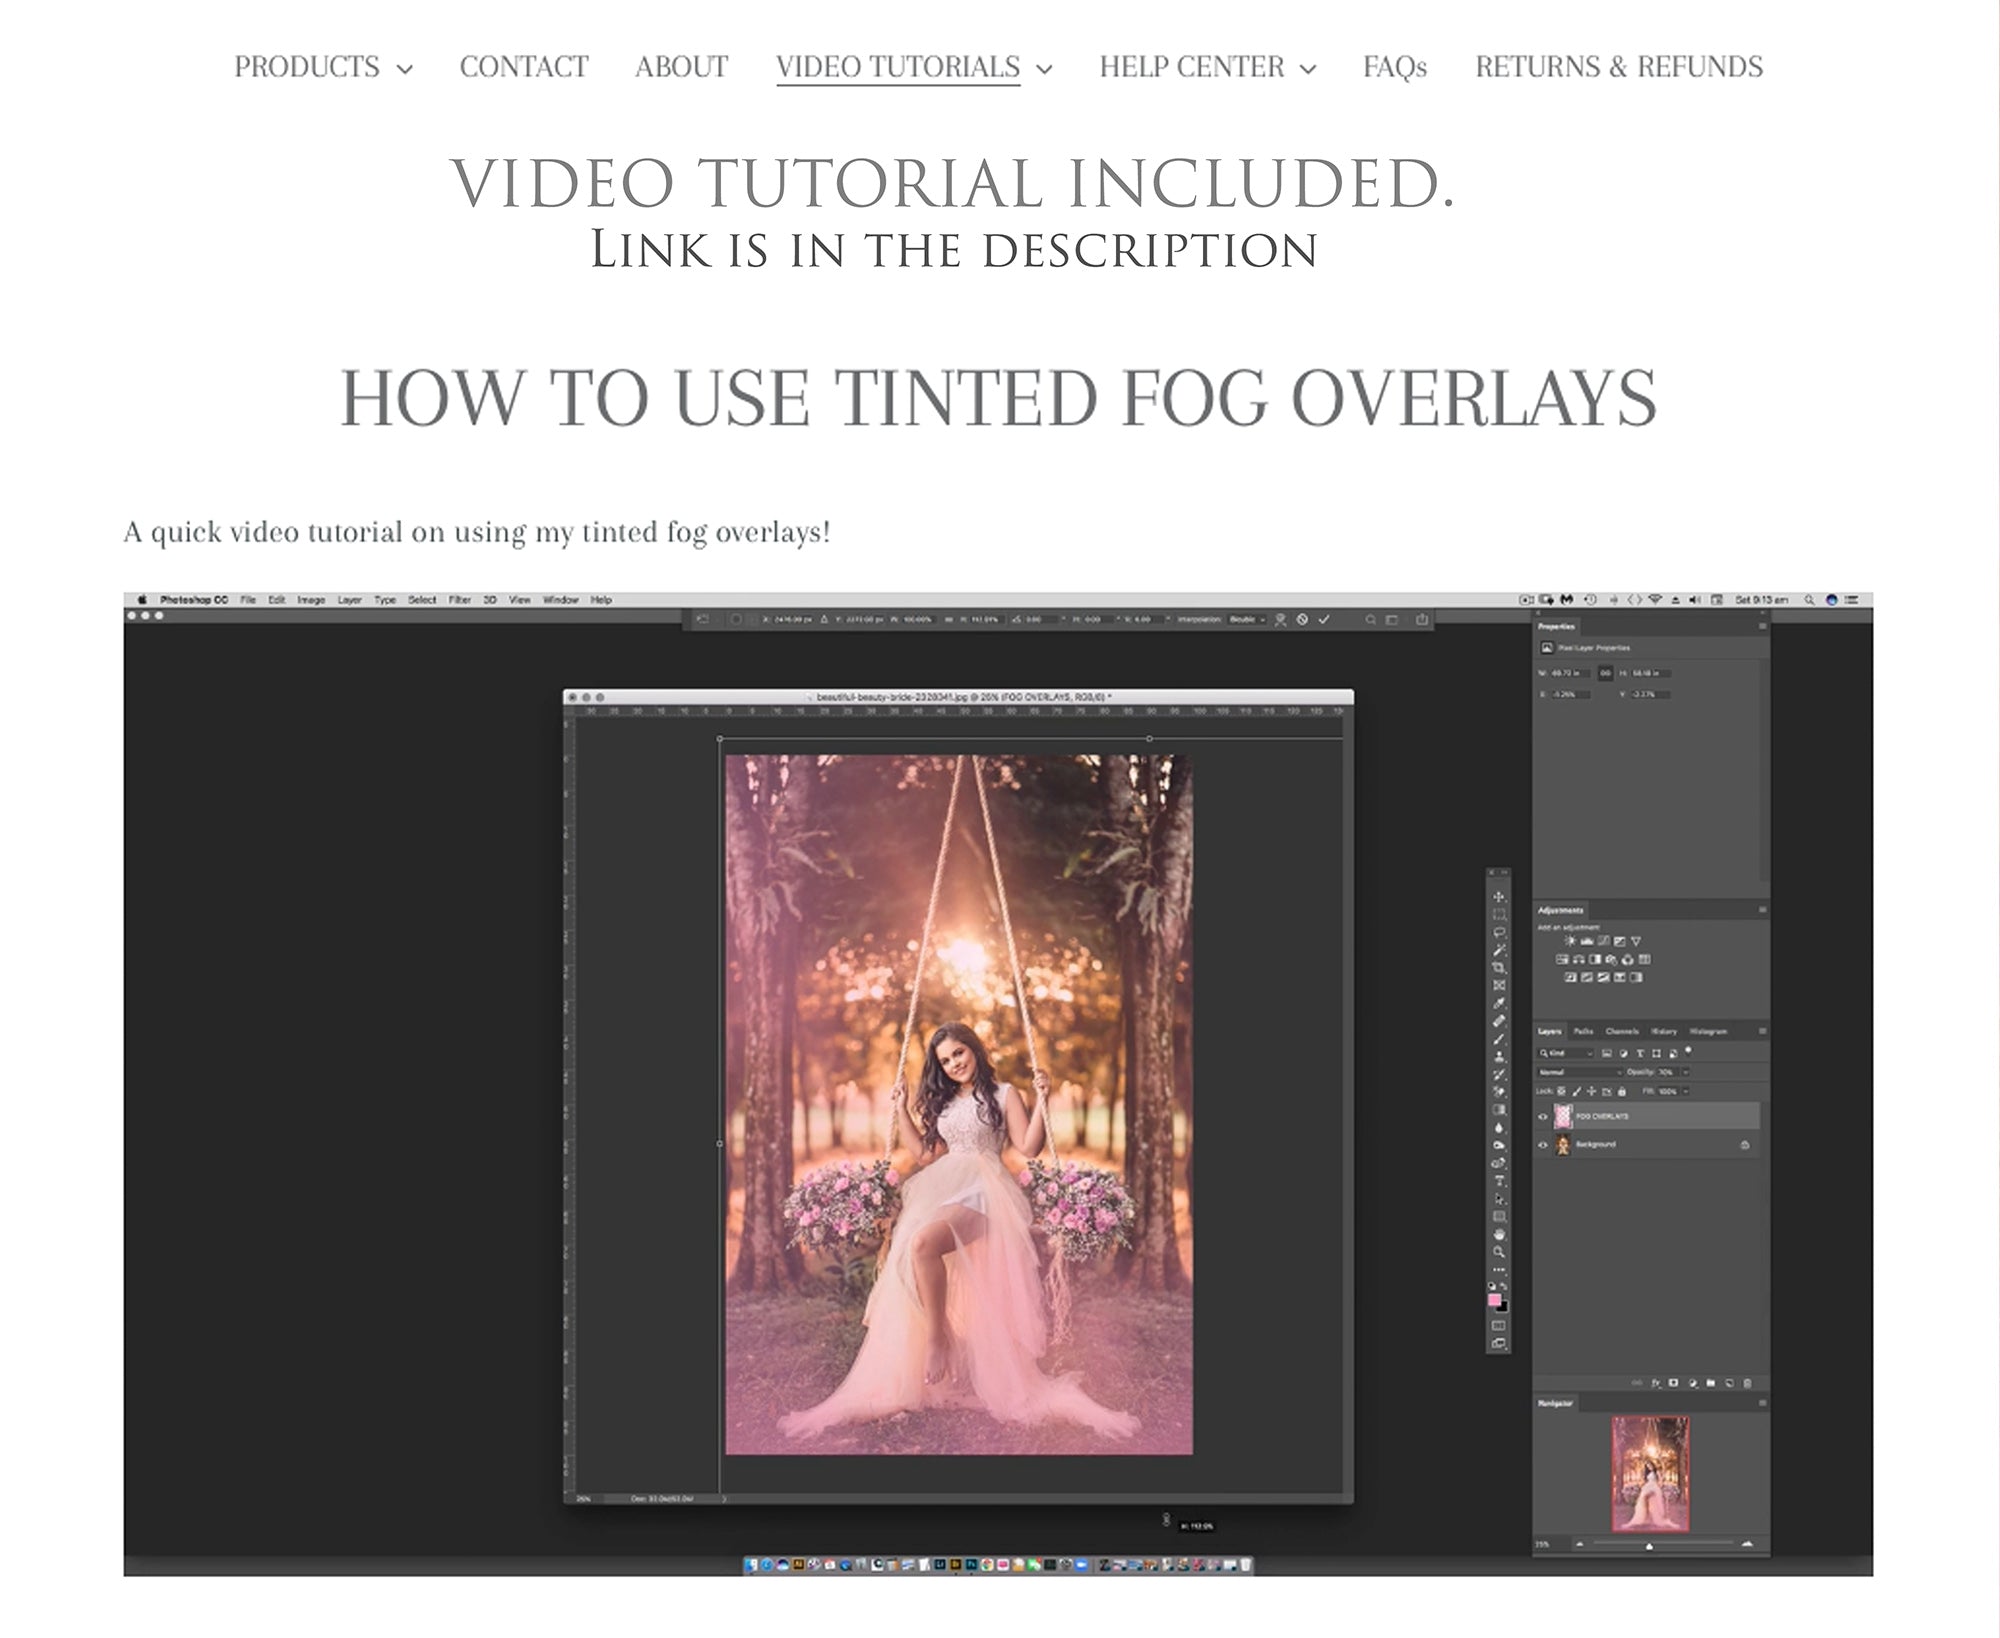Toggle visibility of the Background layer
This screenshot has height=1638, width=2000.
coord(1542,1144)
